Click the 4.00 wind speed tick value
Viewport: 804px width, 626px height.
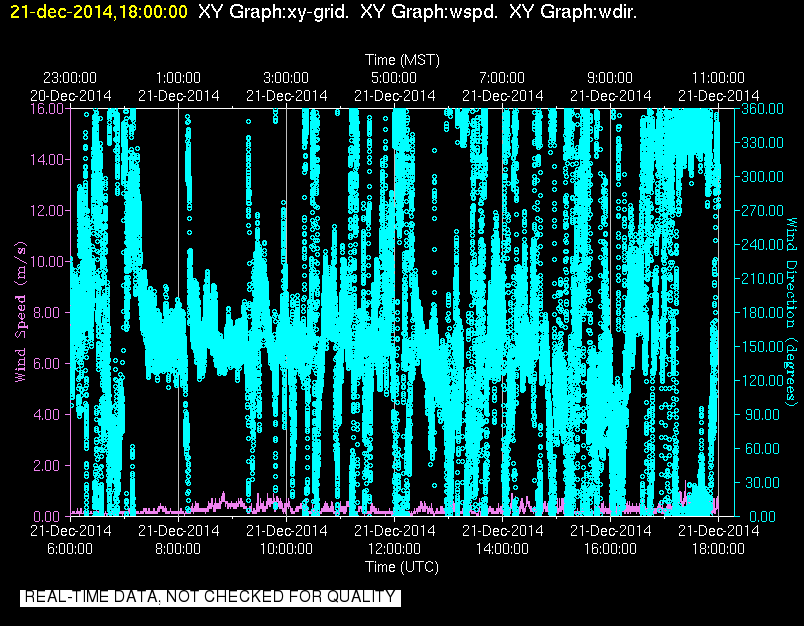48,414
